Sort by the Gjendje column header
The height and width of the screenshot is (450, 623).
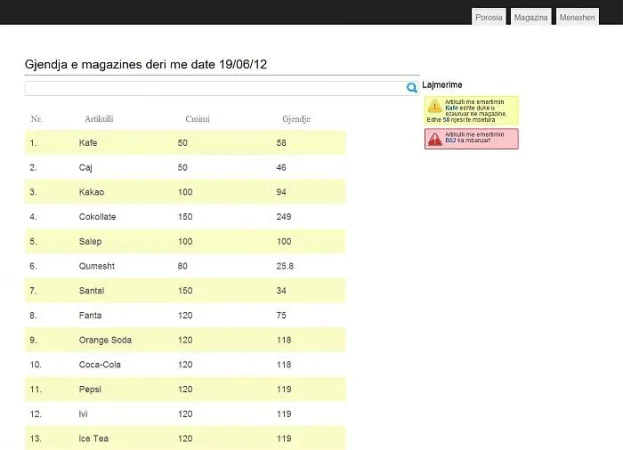coord(296,120)
